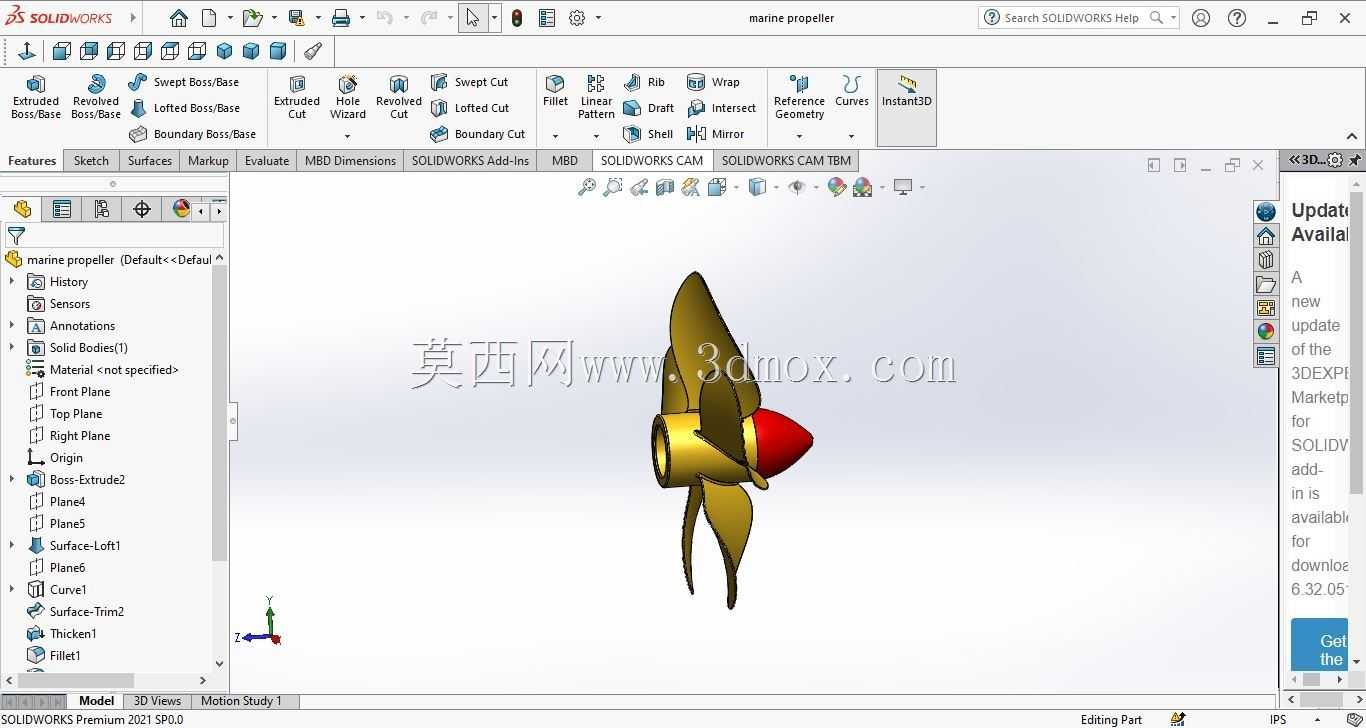Click the Search SOLIDWORKS Help field
This screenshot has height=728, width=1366.
(x=1072, y=18)
